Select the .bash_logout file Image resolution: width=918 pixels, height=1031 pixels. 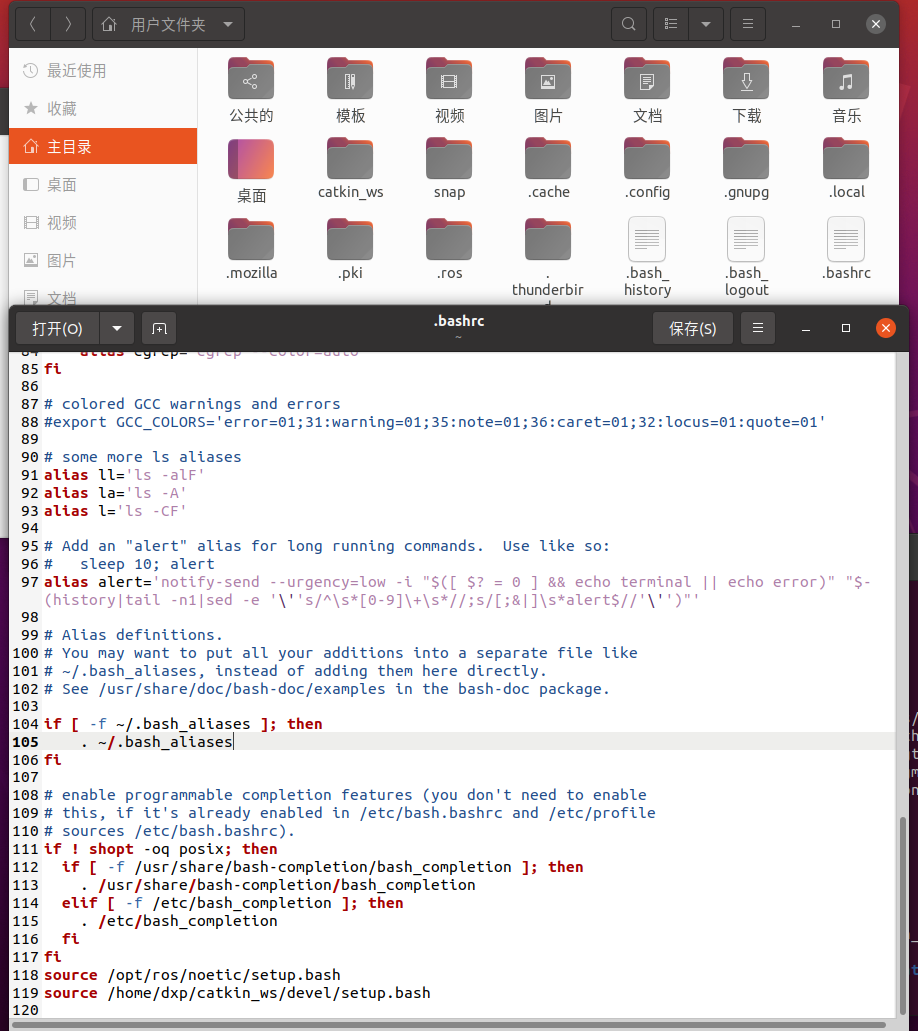coord(746,239)
